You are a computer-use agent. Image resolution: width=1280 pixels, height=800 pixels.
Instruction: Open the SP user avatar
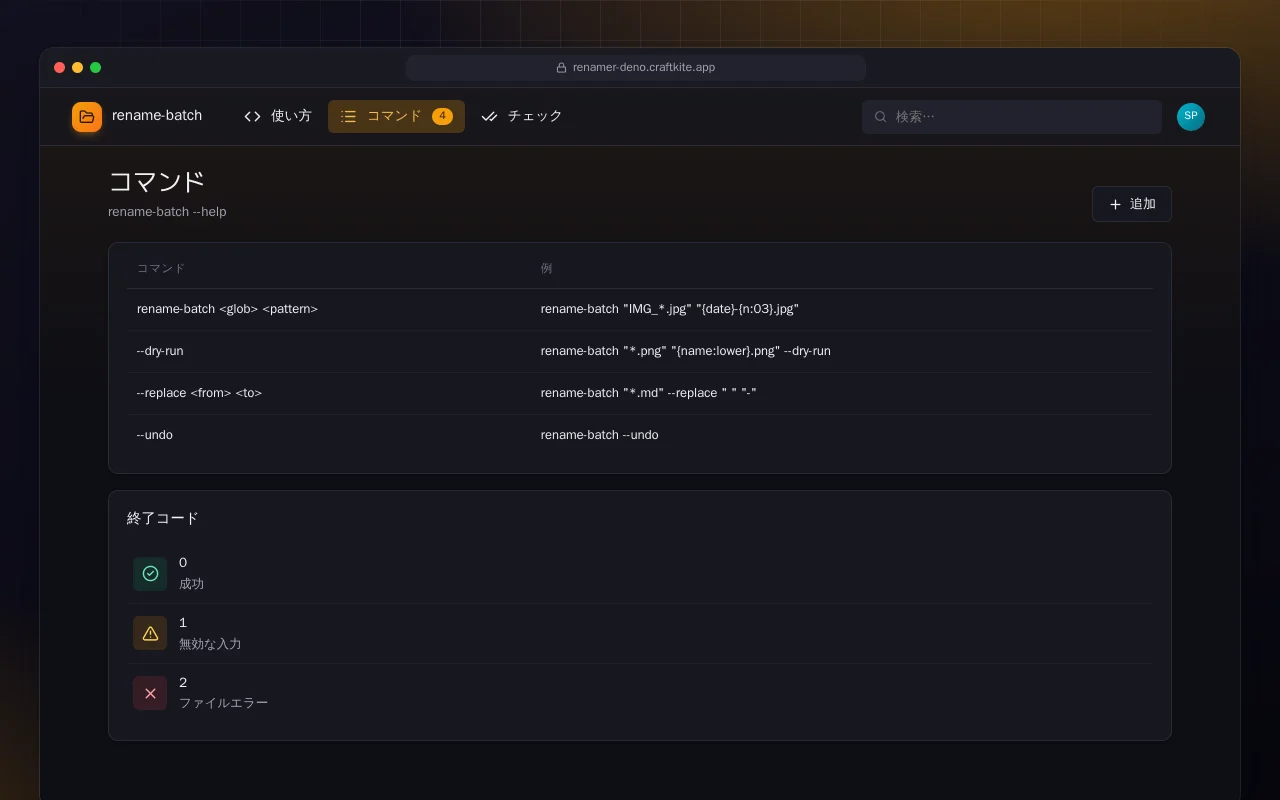[x=1191, y=117]
